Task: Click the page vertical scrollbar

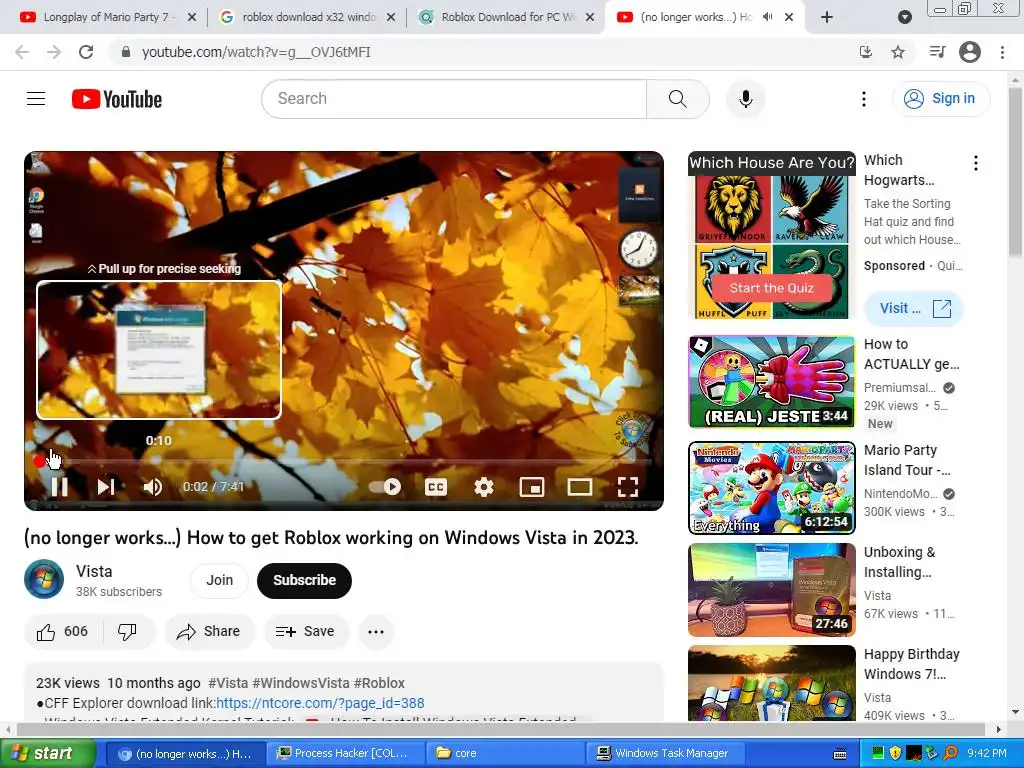Action: pos(1015,173)
